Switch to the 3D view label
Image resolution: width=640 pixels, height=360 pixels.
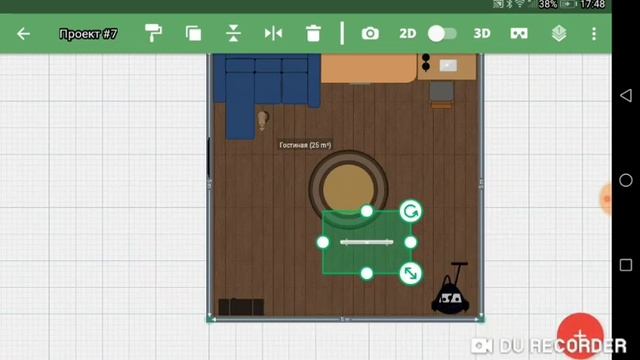tap(482, 33)
